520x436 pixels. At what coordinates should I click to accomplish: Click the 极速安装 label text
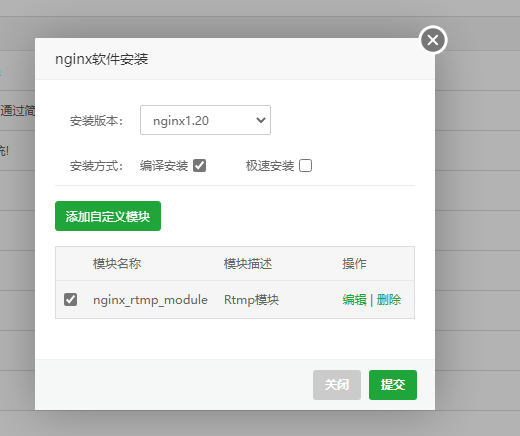[x=270, y=166]
